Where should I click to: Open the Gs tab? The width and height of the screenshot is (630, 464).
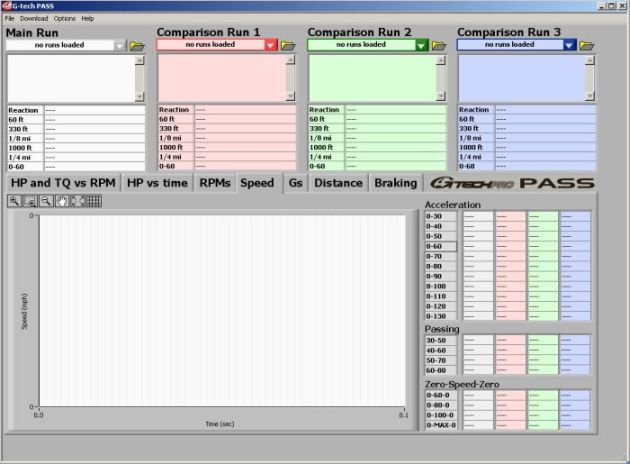click(x=295, y=183)
